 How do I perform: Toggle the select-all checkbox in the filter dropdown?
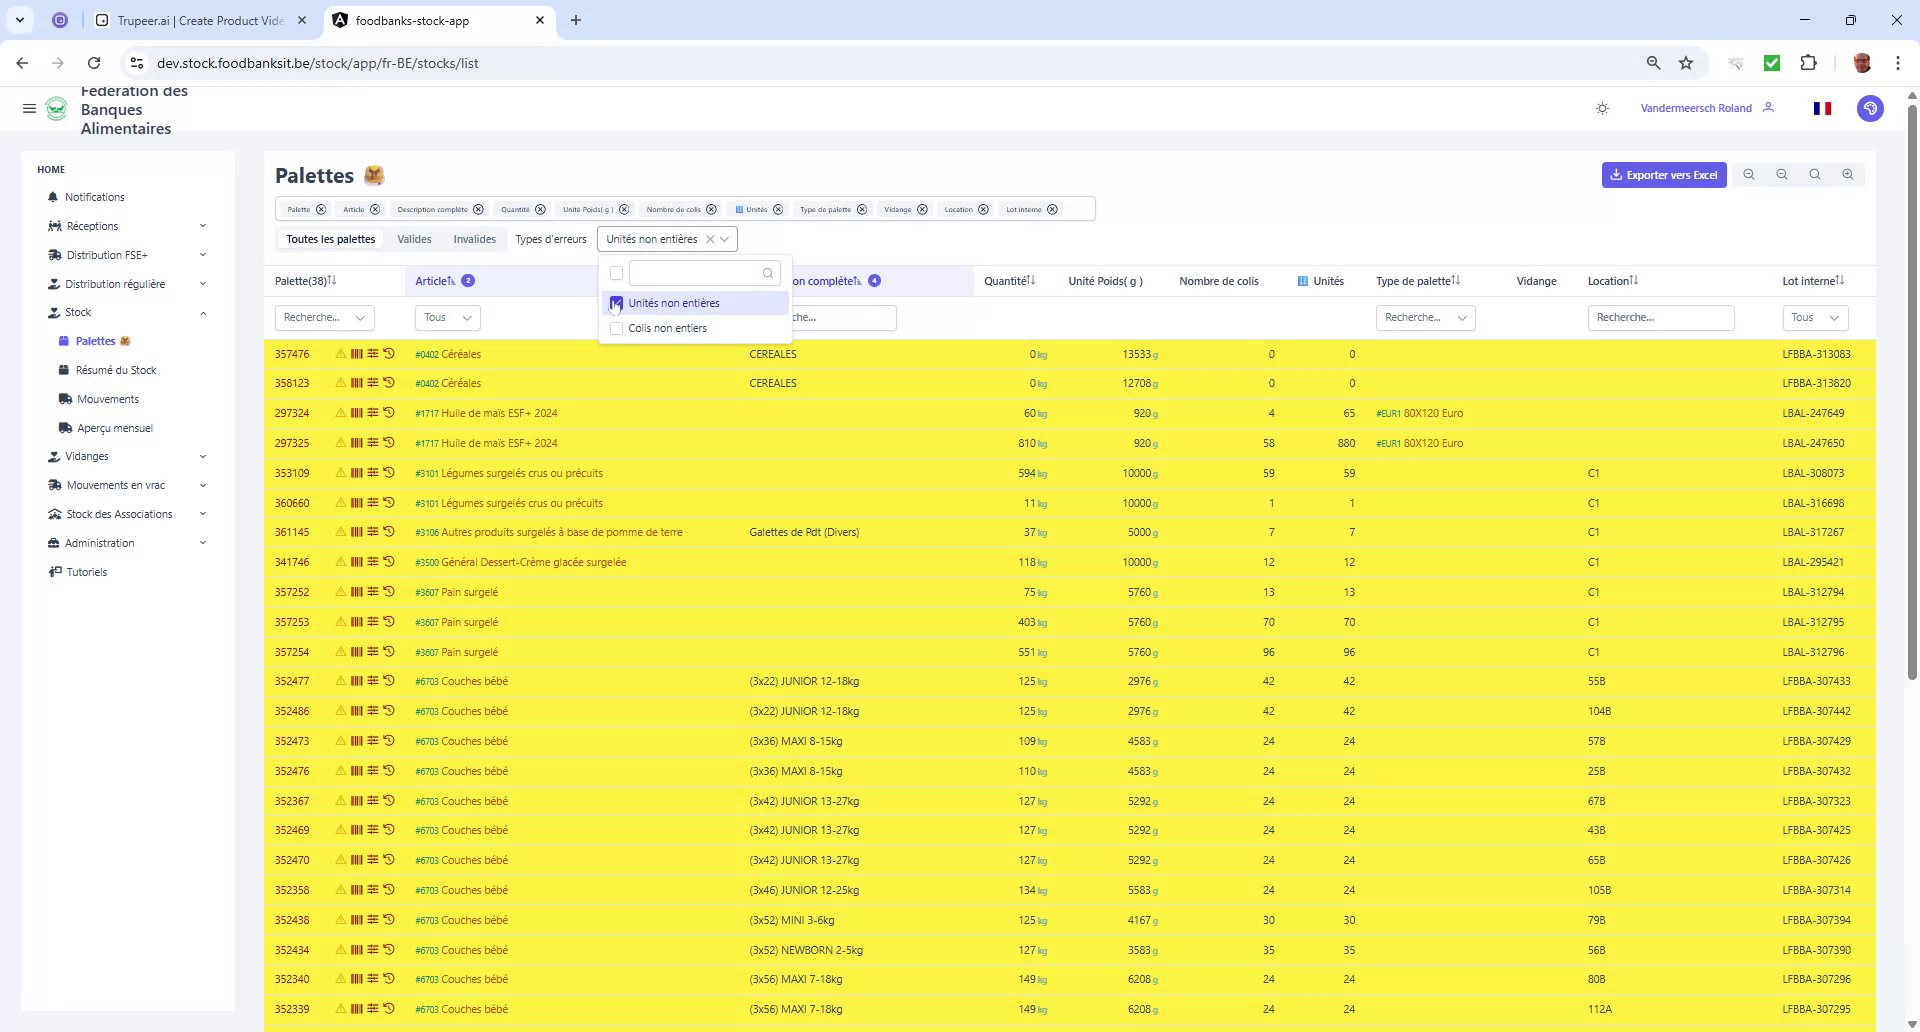click(x=616, y=273)
